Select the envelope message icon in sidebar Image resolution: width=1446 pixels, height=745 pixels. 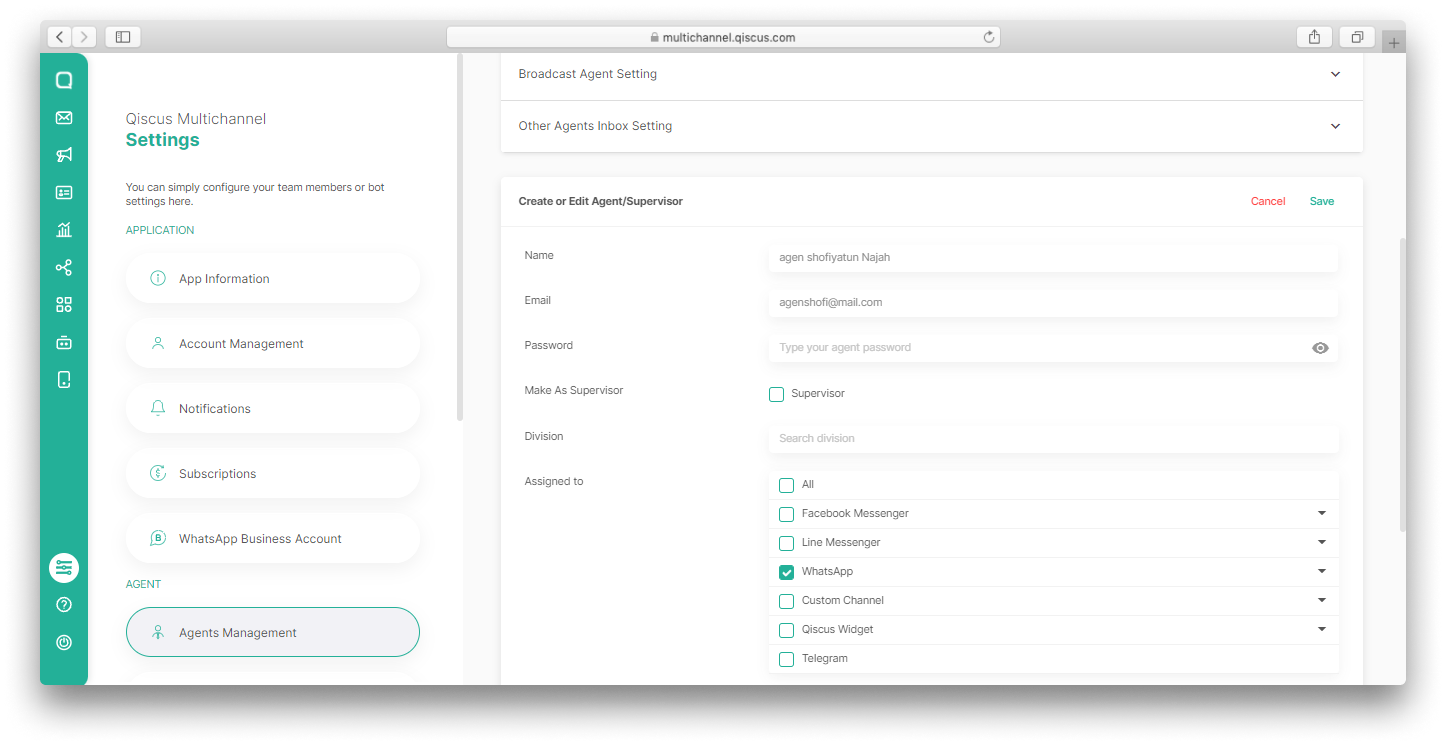(x=64, y=117)
